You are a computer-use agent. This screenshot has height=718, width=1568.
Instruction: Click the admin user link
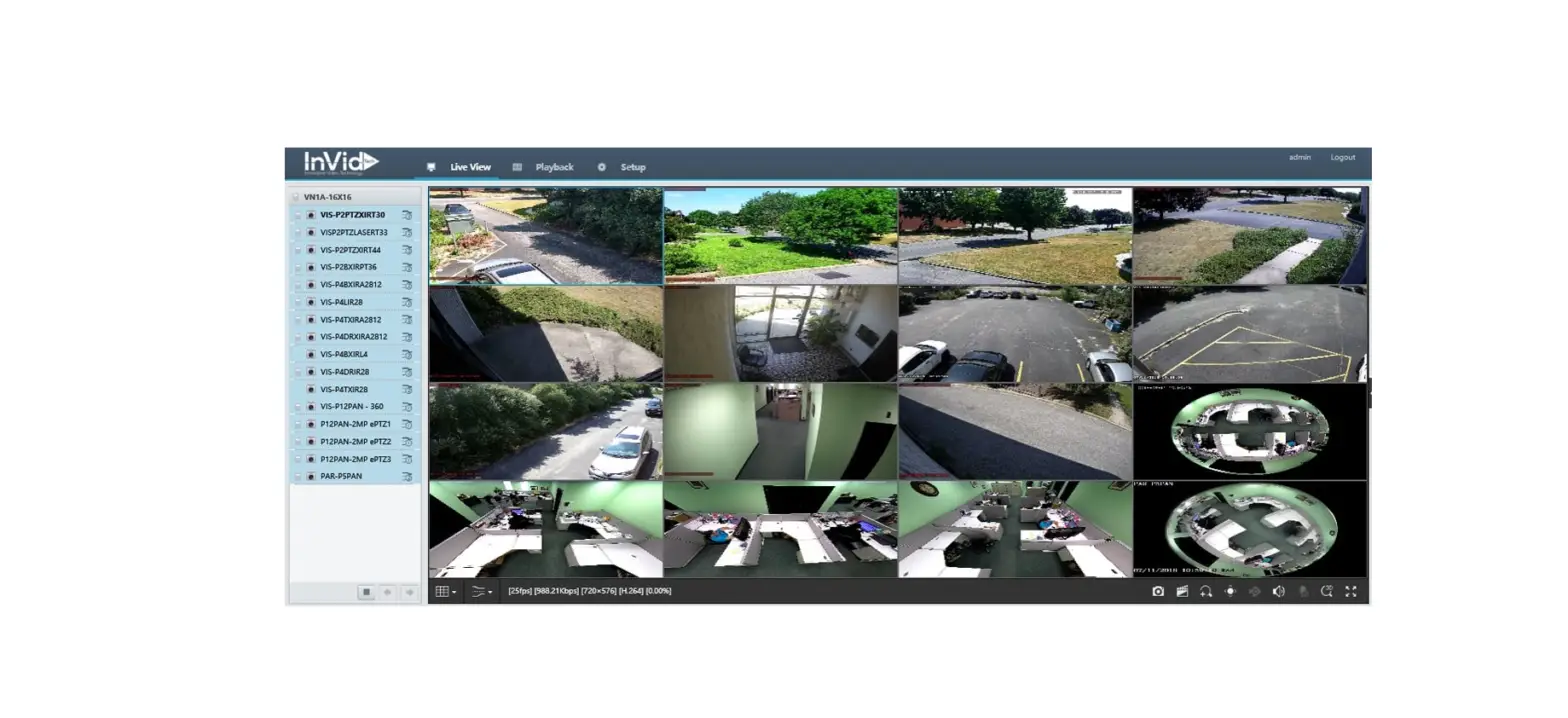(x=1299, y=157)
